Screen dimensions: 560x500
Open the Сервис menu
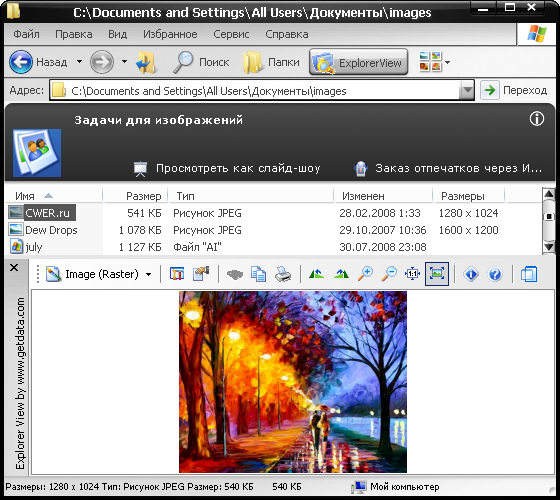pyautogui.click(x=231, y=34)
